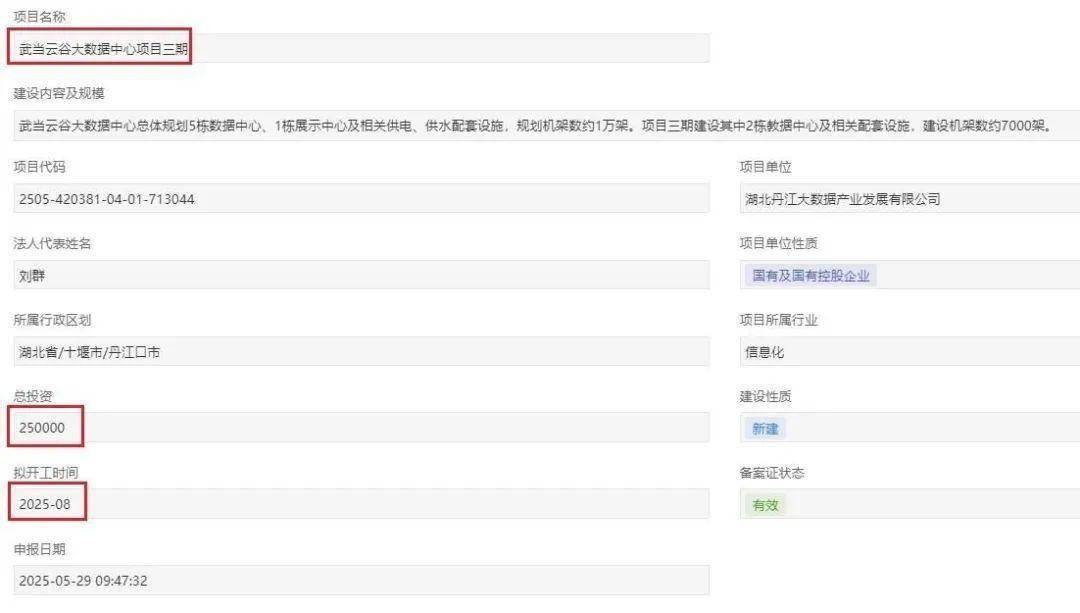The width and height of the screenshot is (1080, 613).
Task: Click the field showing 湖北省/十堰市/丹江口市
Action: point(360,352)
